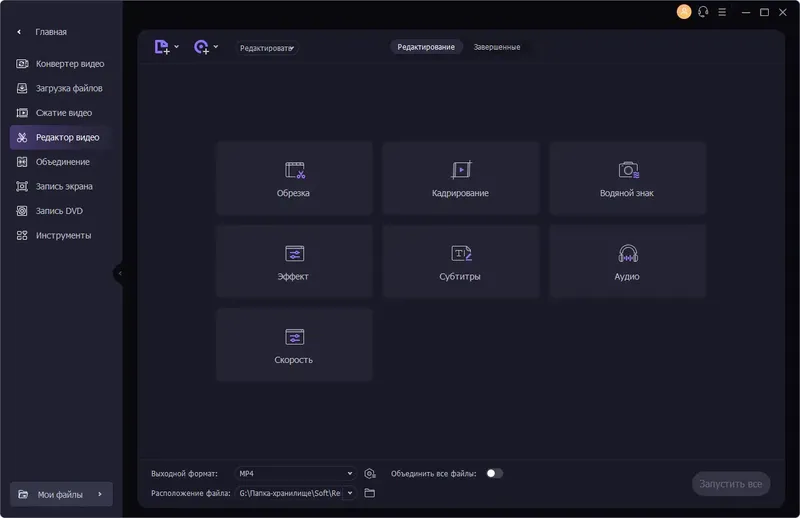
Task: Open the Обрезка trim tool
Action: point(294,178)
